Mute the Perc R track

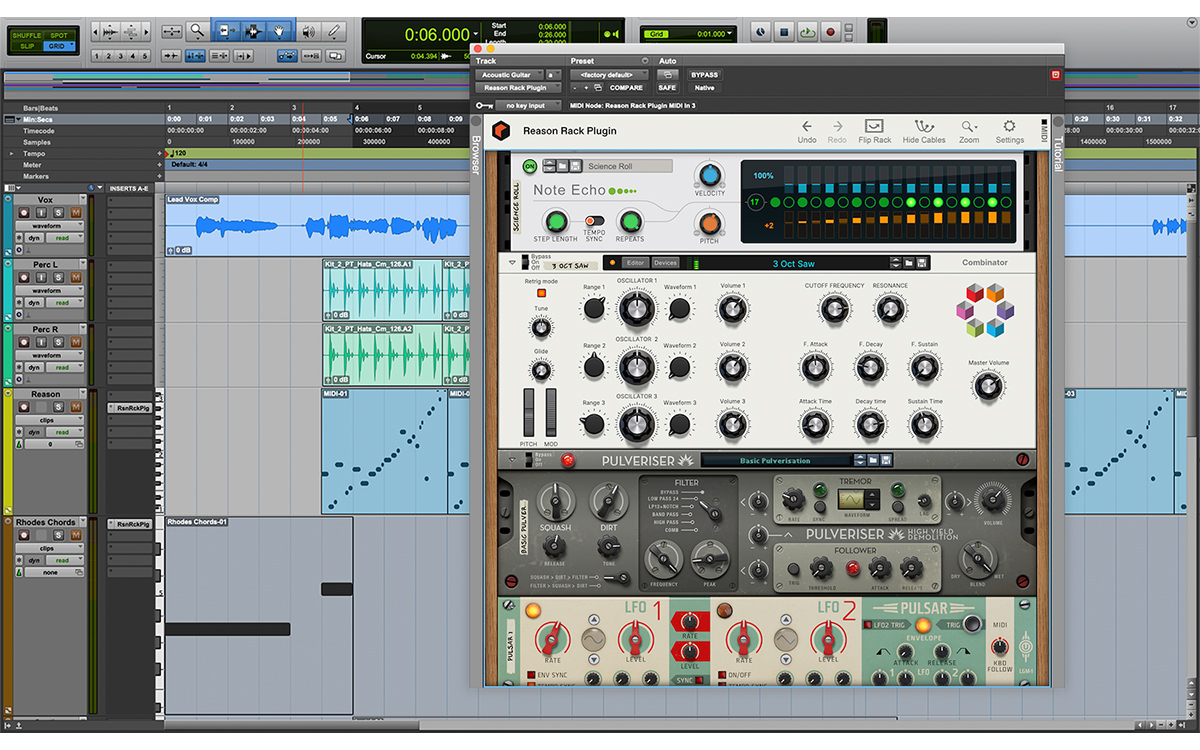[75, 342]
